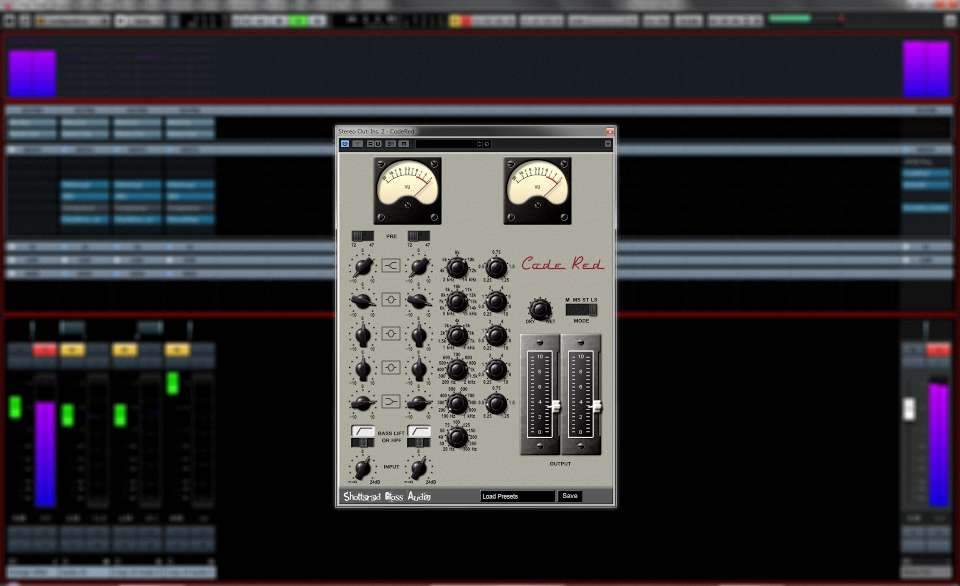
Task: Click the left channel fourth band gain knob
Action: [x=363, y=369]
